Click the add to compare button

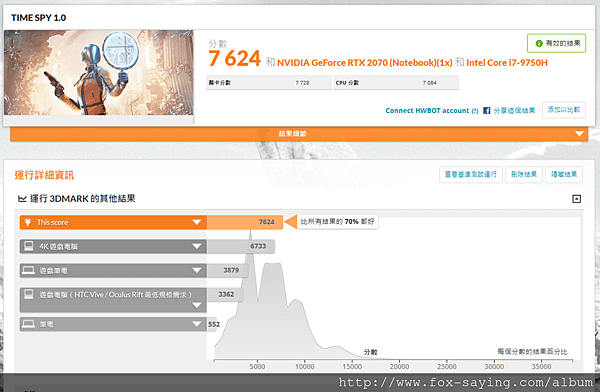coord(564,110)
